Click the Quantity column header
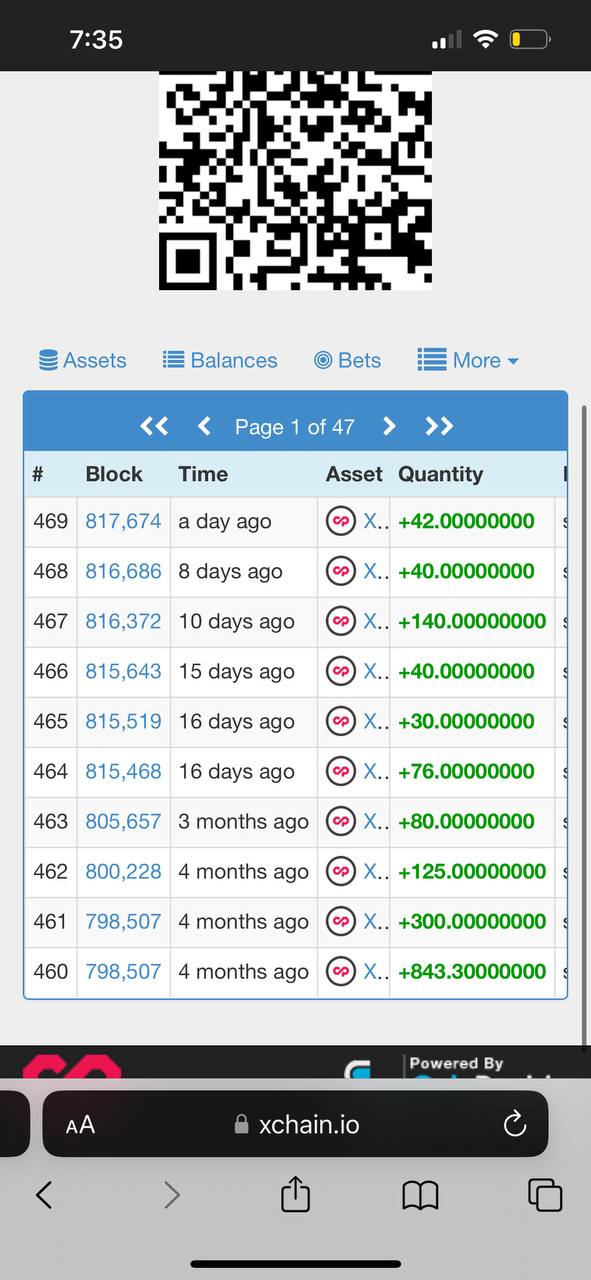Viewport: 591px width, 1280px height. click(440, 474)
